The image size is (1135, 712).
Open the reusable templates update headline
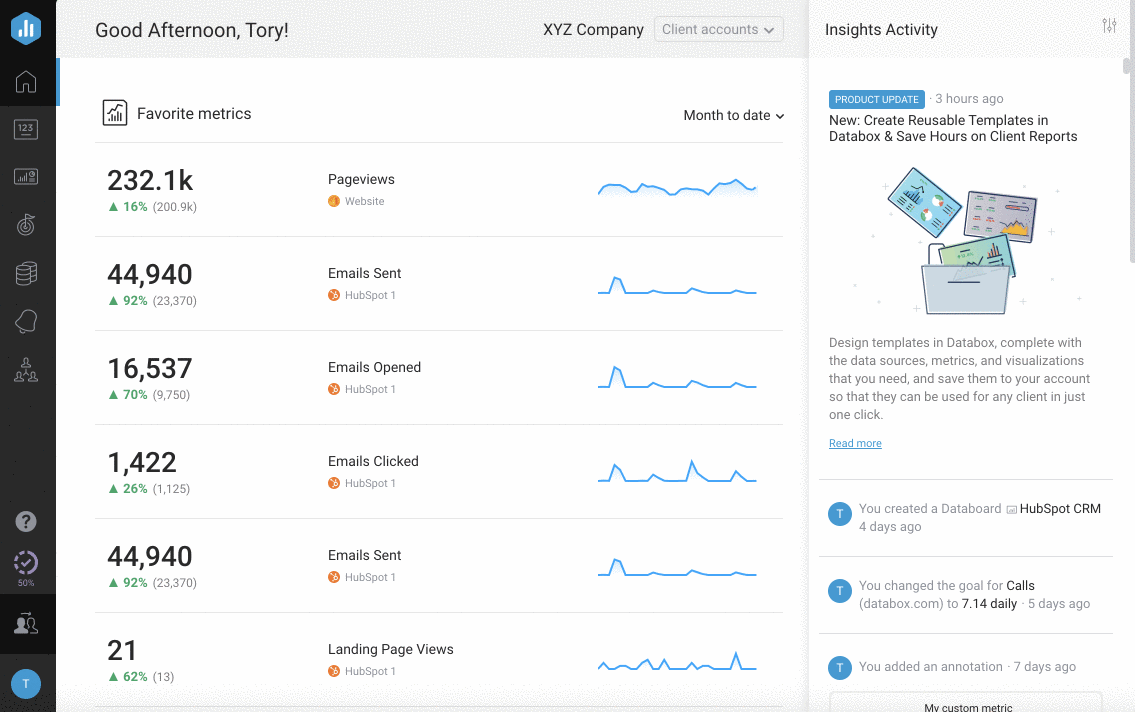(953, 129)
